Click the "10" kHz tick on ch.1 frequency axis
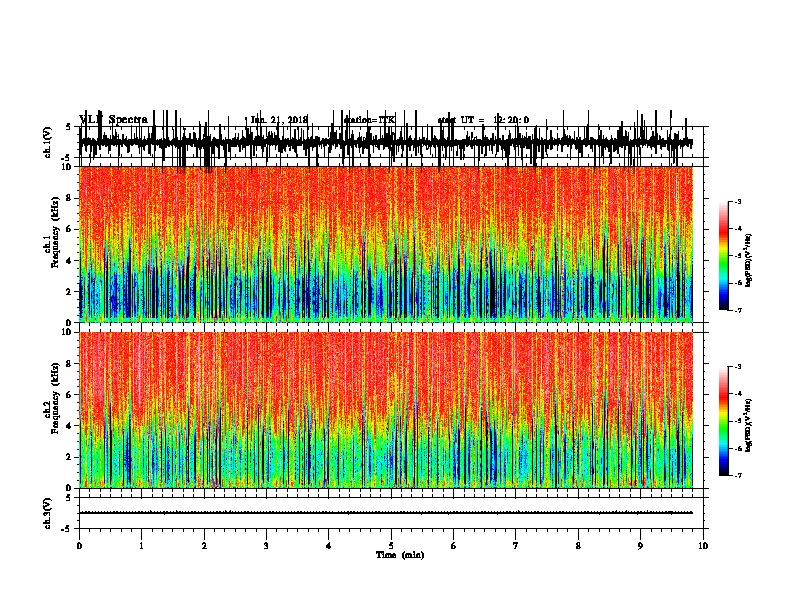792x612 pixels. pyautogui.click(x=67, y=167)
